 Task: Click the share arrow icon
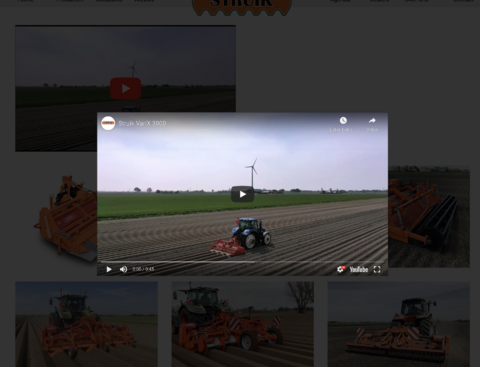coord(372,120)
